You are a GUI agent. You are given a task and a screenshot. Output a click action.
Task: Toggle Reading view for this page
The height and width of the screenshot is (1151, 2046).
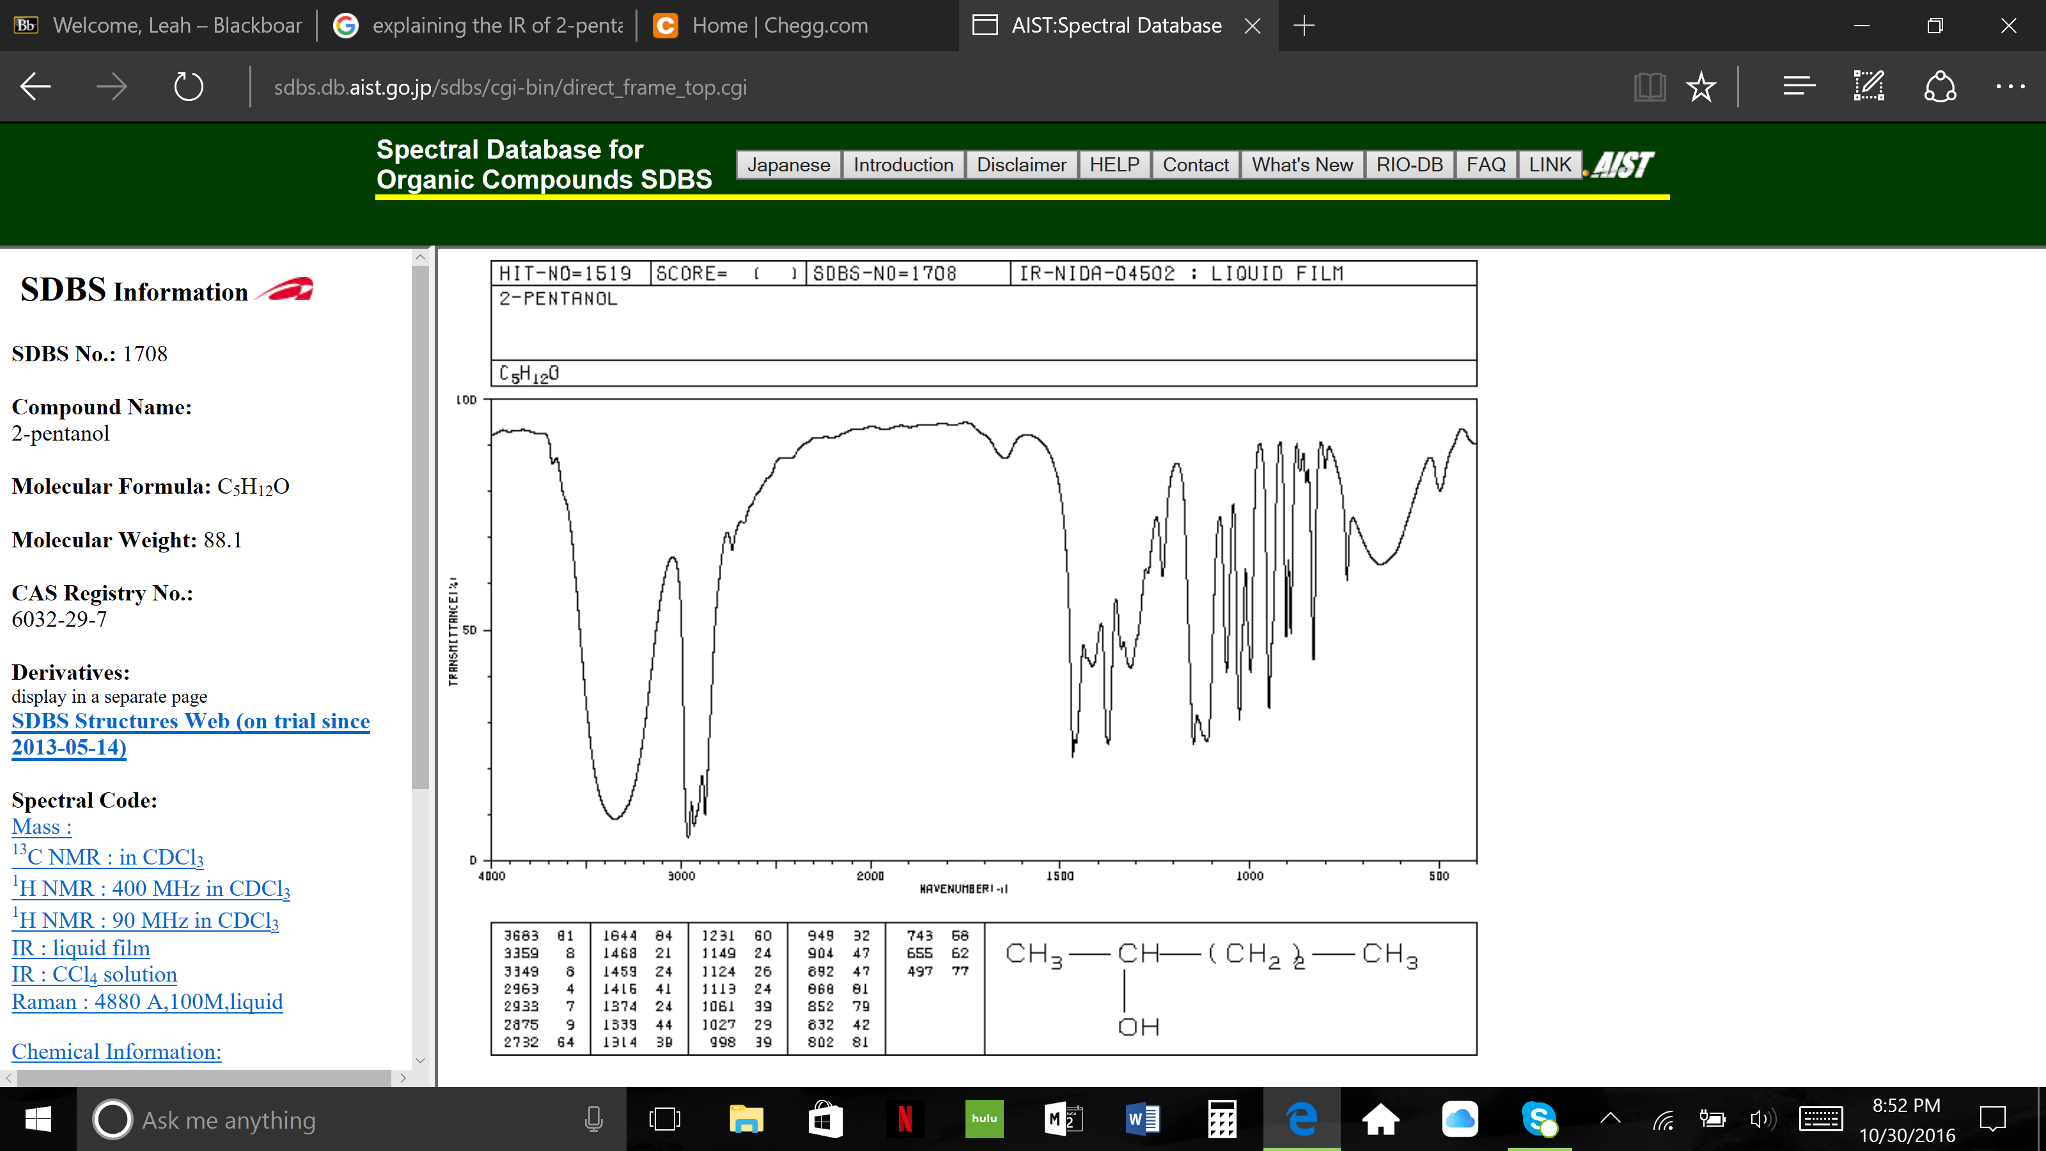(x=1650, y=87)
